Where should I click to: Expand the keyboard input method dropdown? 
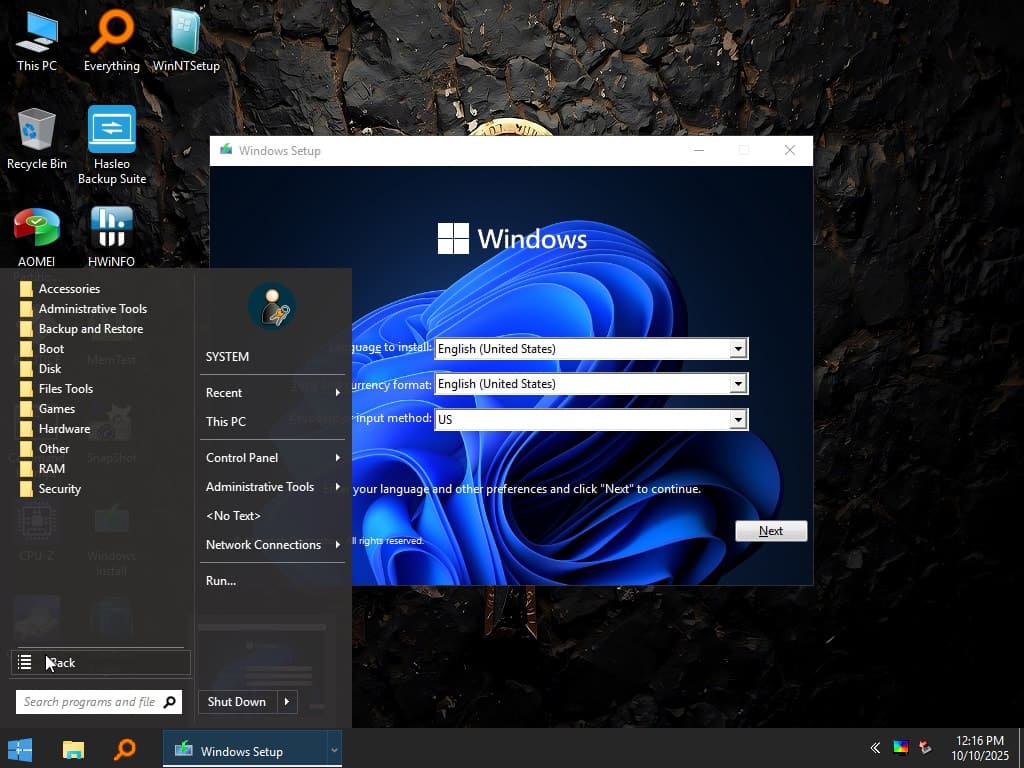737,419
